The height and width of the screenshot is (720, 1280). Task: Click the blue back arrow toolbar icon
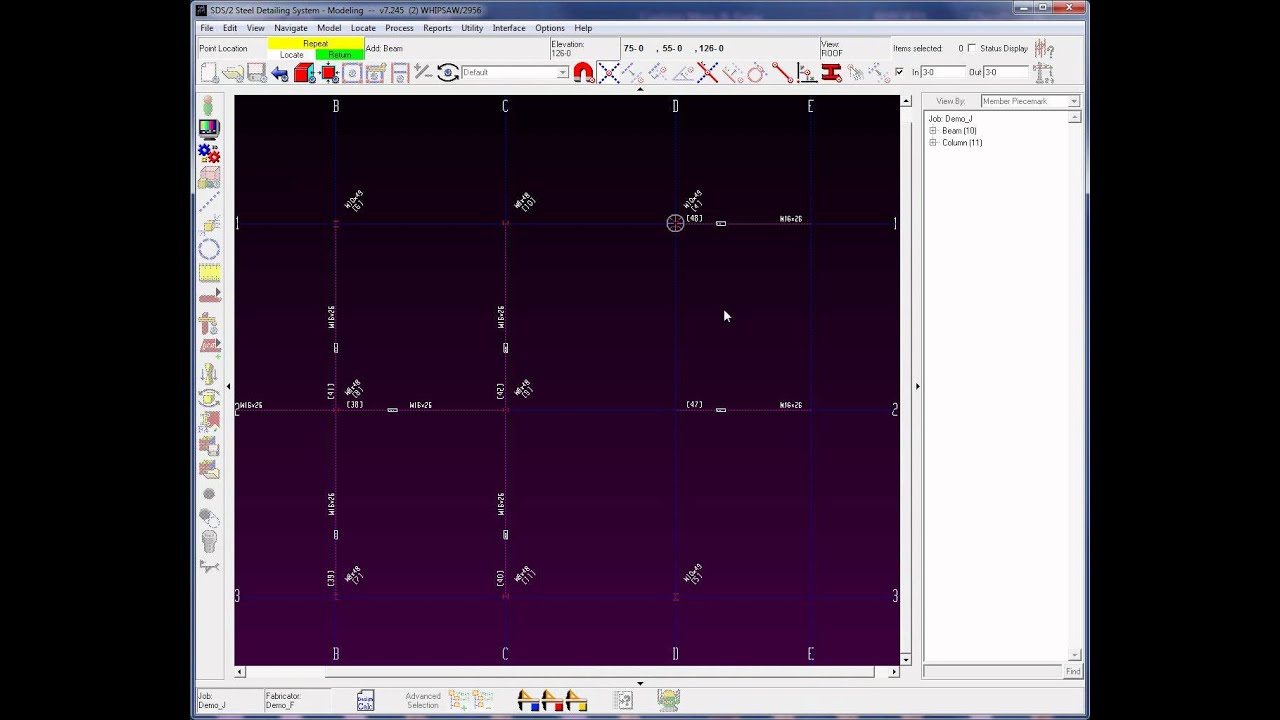280,73
